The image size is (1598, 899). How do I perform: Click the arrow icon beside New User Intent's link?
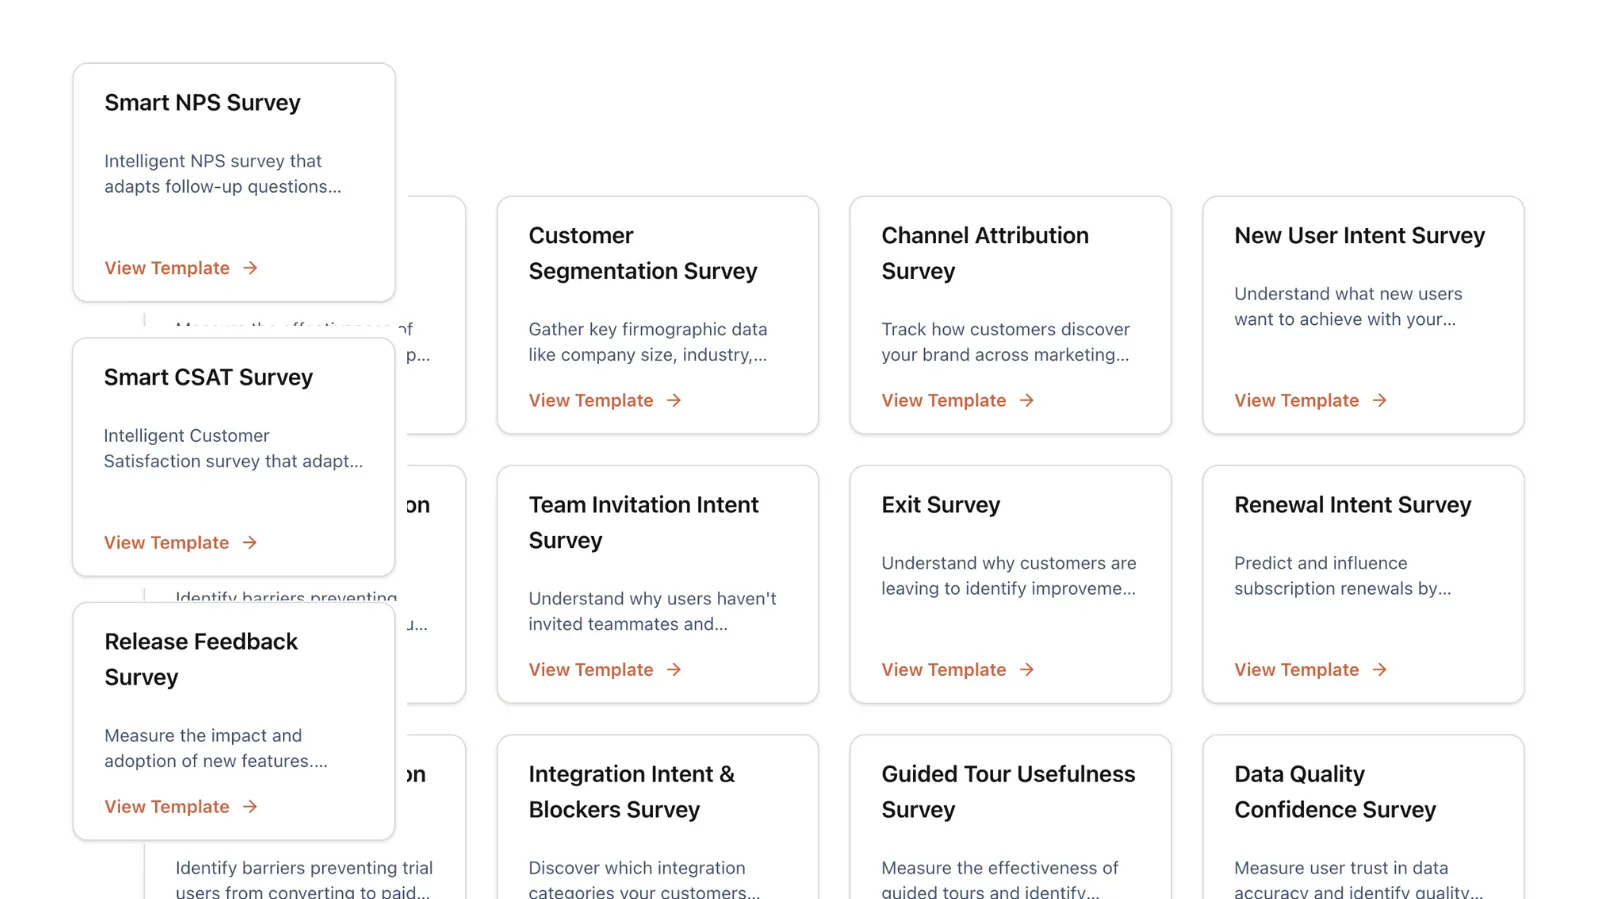click(x=1380, y=400)
